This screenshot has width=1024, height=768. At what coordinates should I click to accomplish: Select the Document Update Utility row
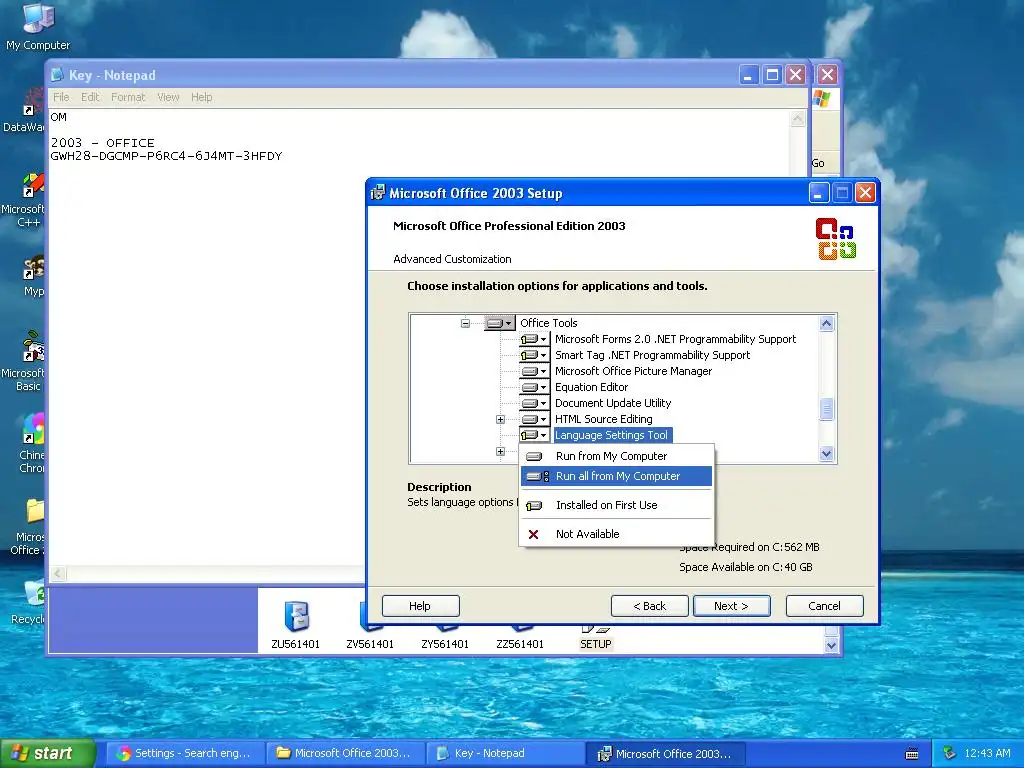[613, 403]
